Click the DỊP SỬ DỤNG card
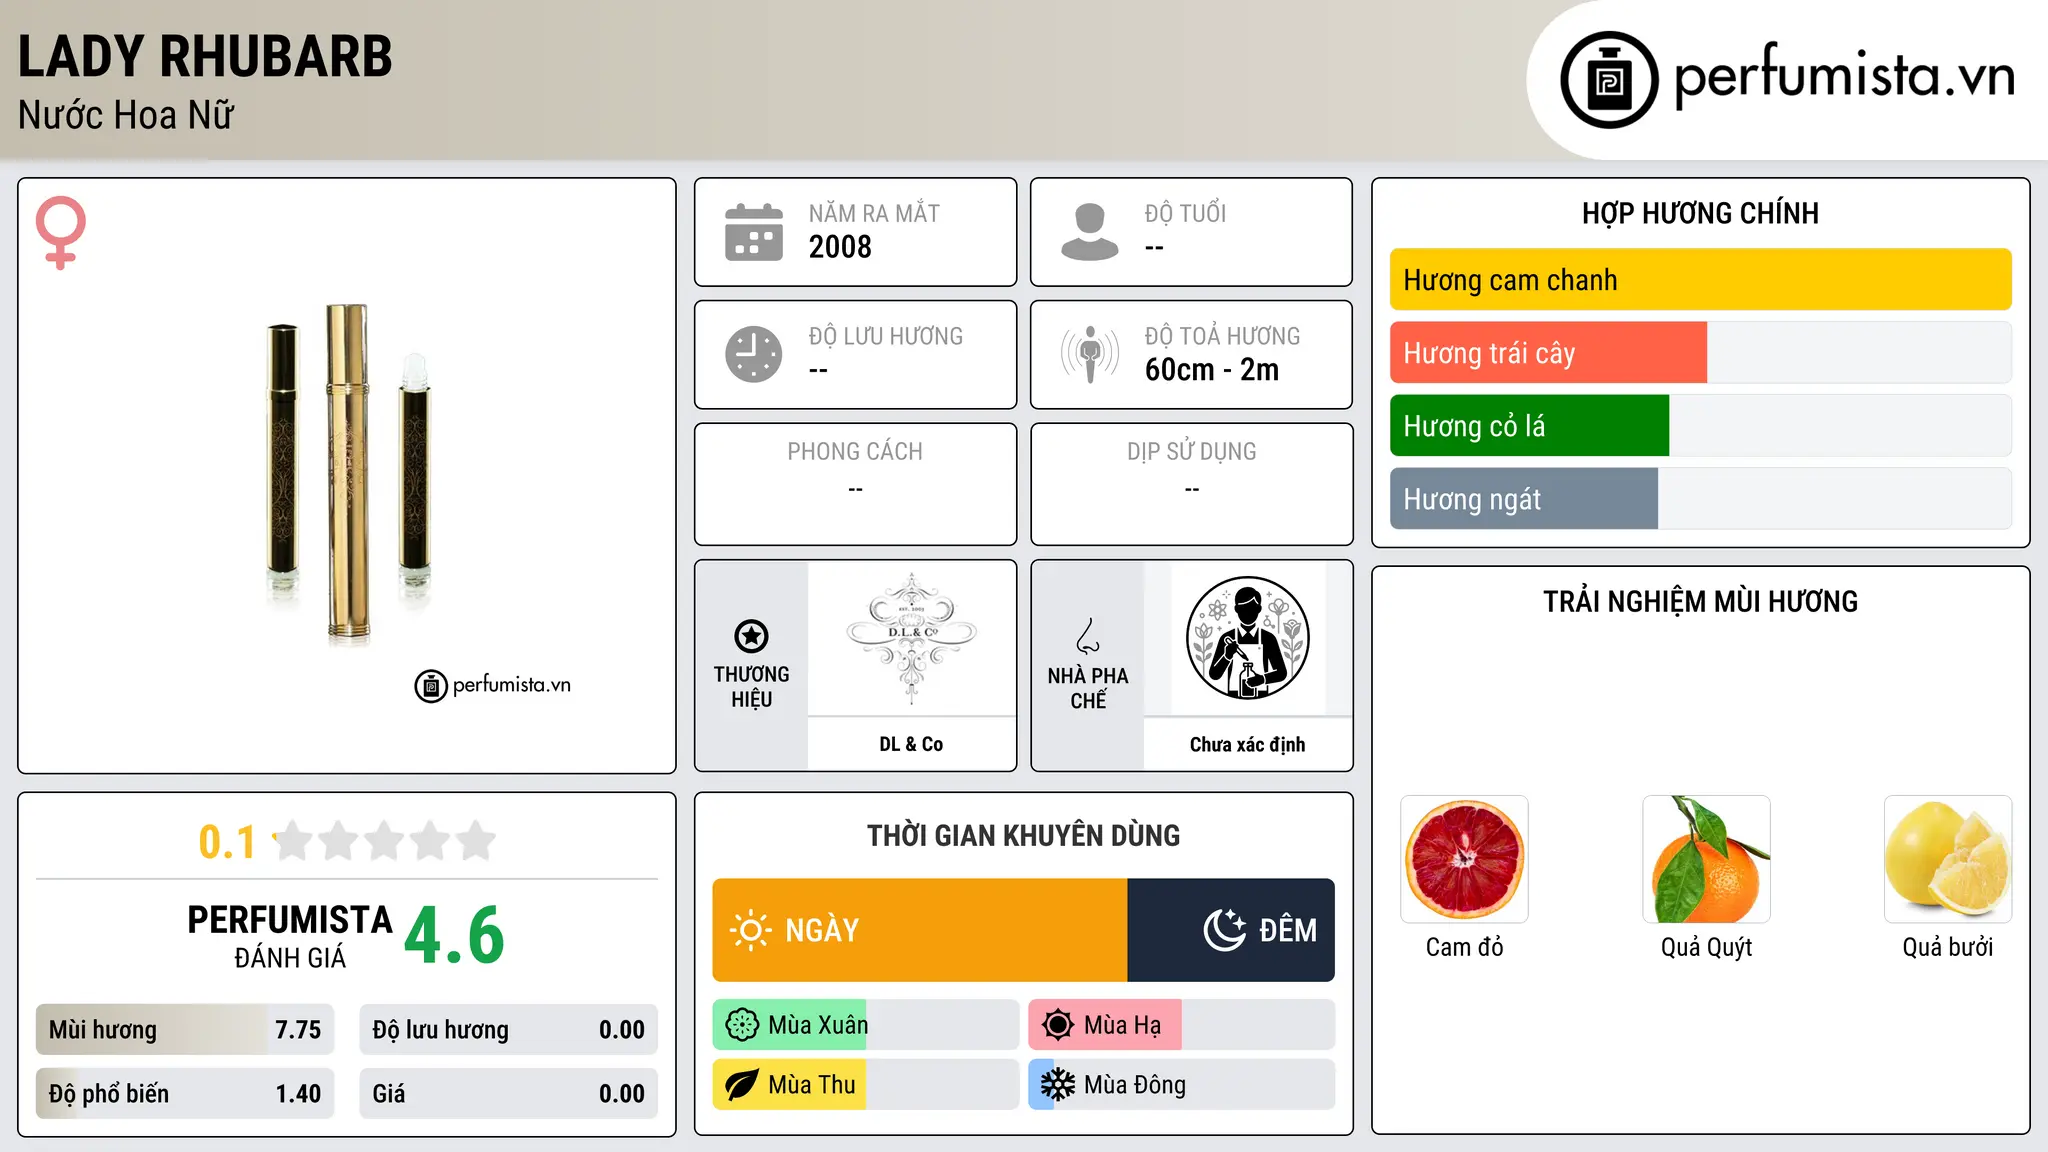The image size is (2048, 1152). [x=1192, y=484]
